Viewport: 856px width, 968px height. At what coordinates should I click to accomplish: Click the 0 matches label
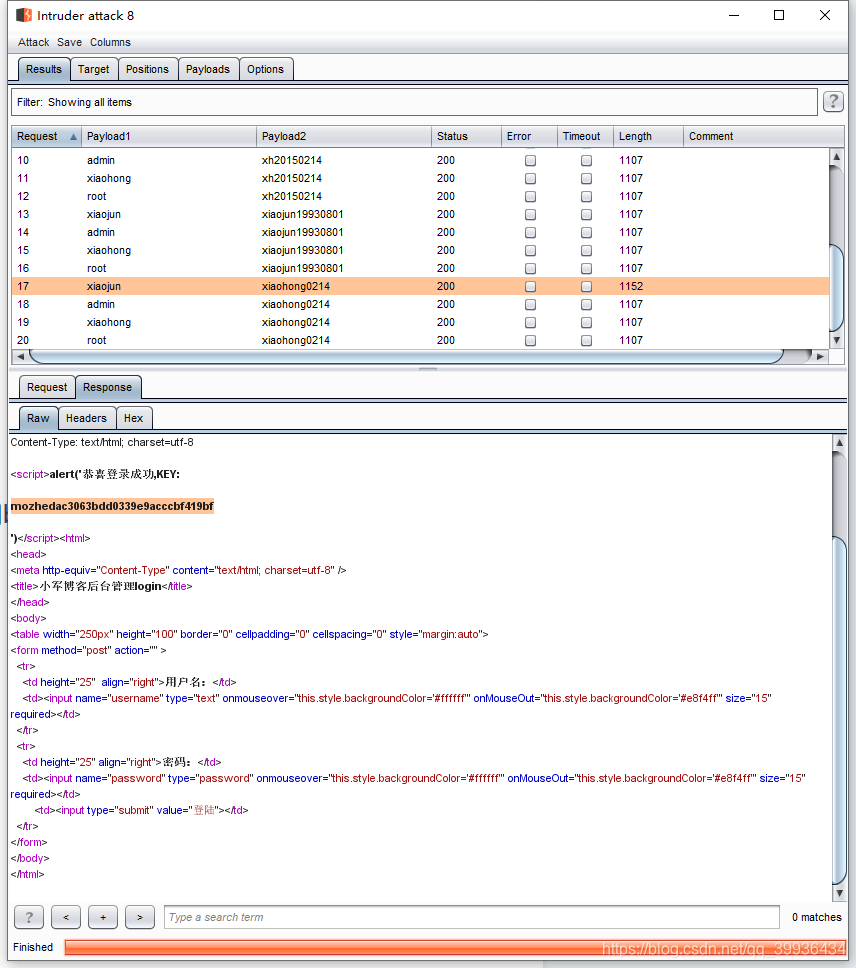tap(817, 917)
